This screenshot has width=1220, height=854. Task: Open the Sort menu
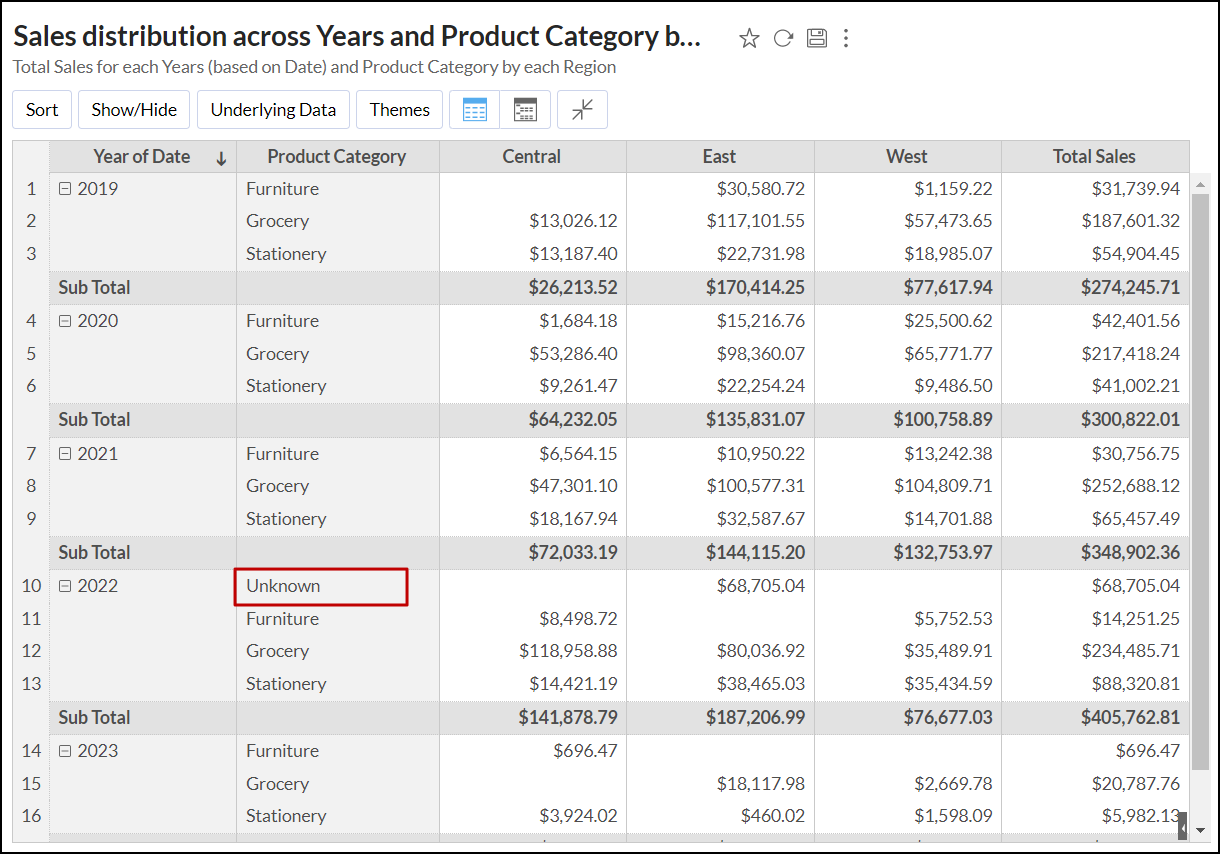42,110
